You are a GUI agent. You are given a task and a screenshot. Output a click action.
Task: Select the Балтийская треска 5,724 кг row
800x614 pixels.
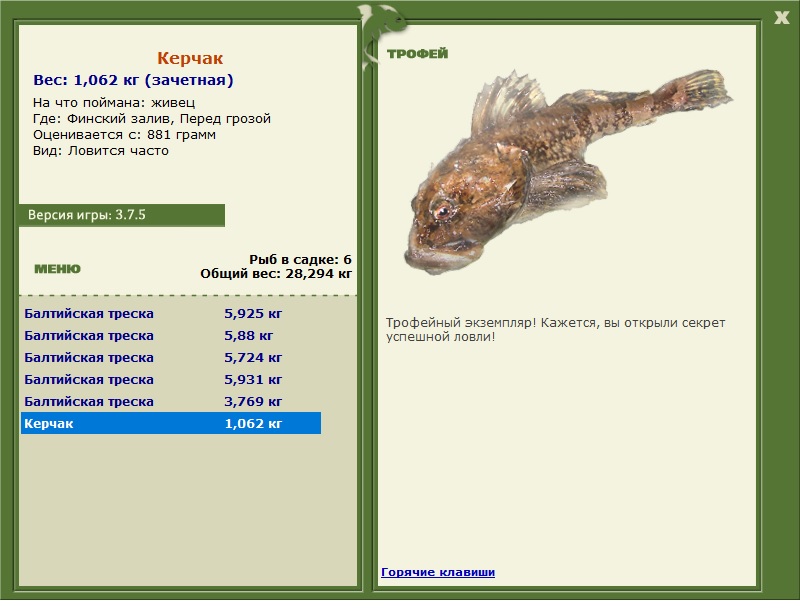[x=171, y=357]
